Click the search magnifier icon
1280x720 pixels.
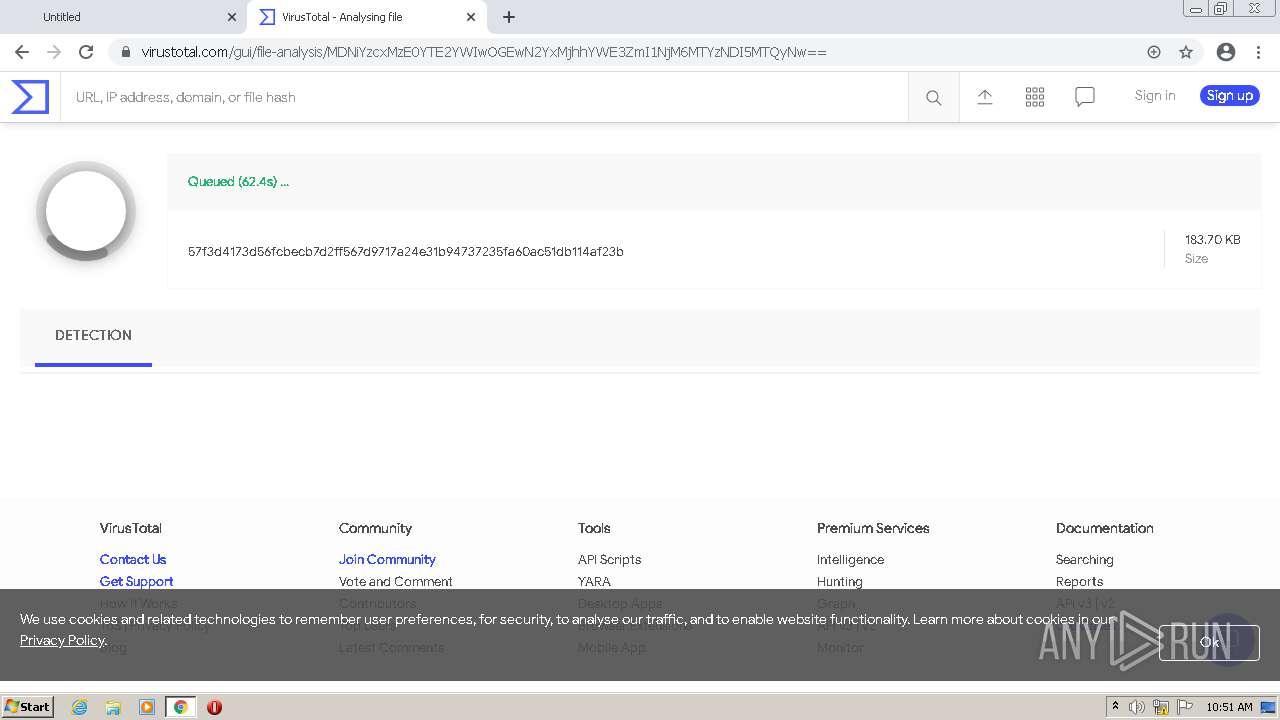coord(933,97)
